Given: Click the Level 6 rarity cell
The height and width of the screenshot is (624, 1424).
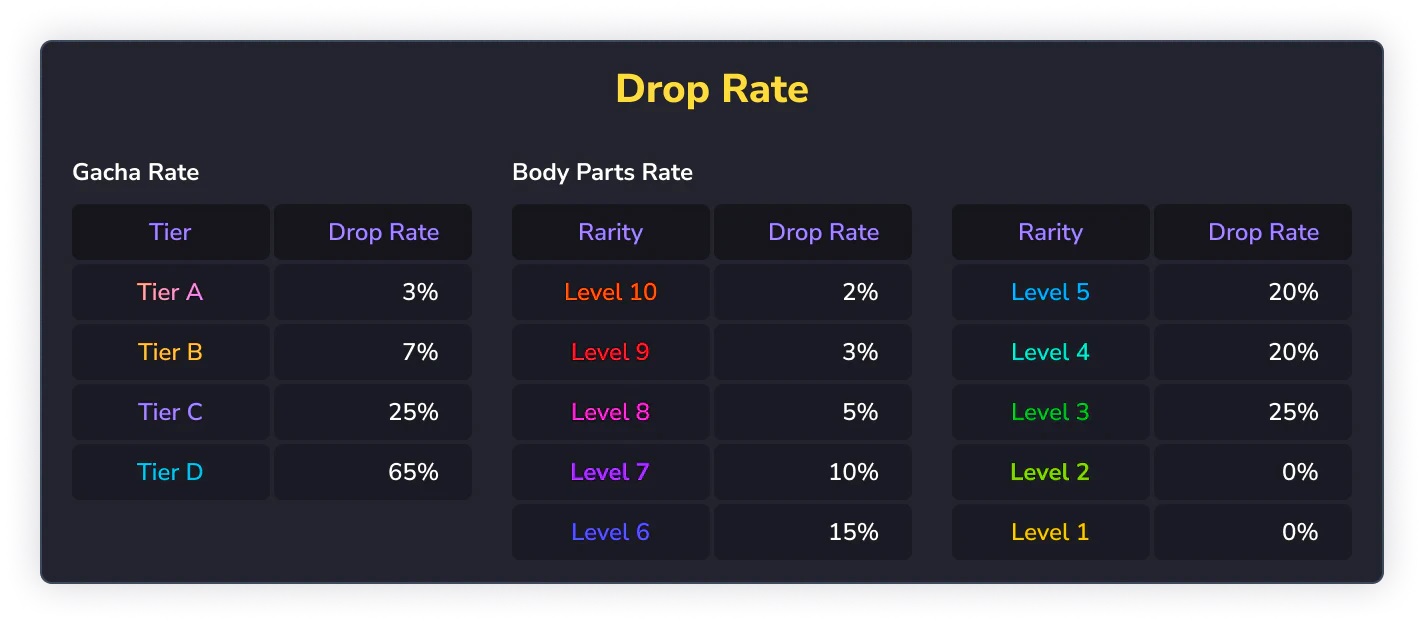Looking at the screenshot, I should click(611, 532).
